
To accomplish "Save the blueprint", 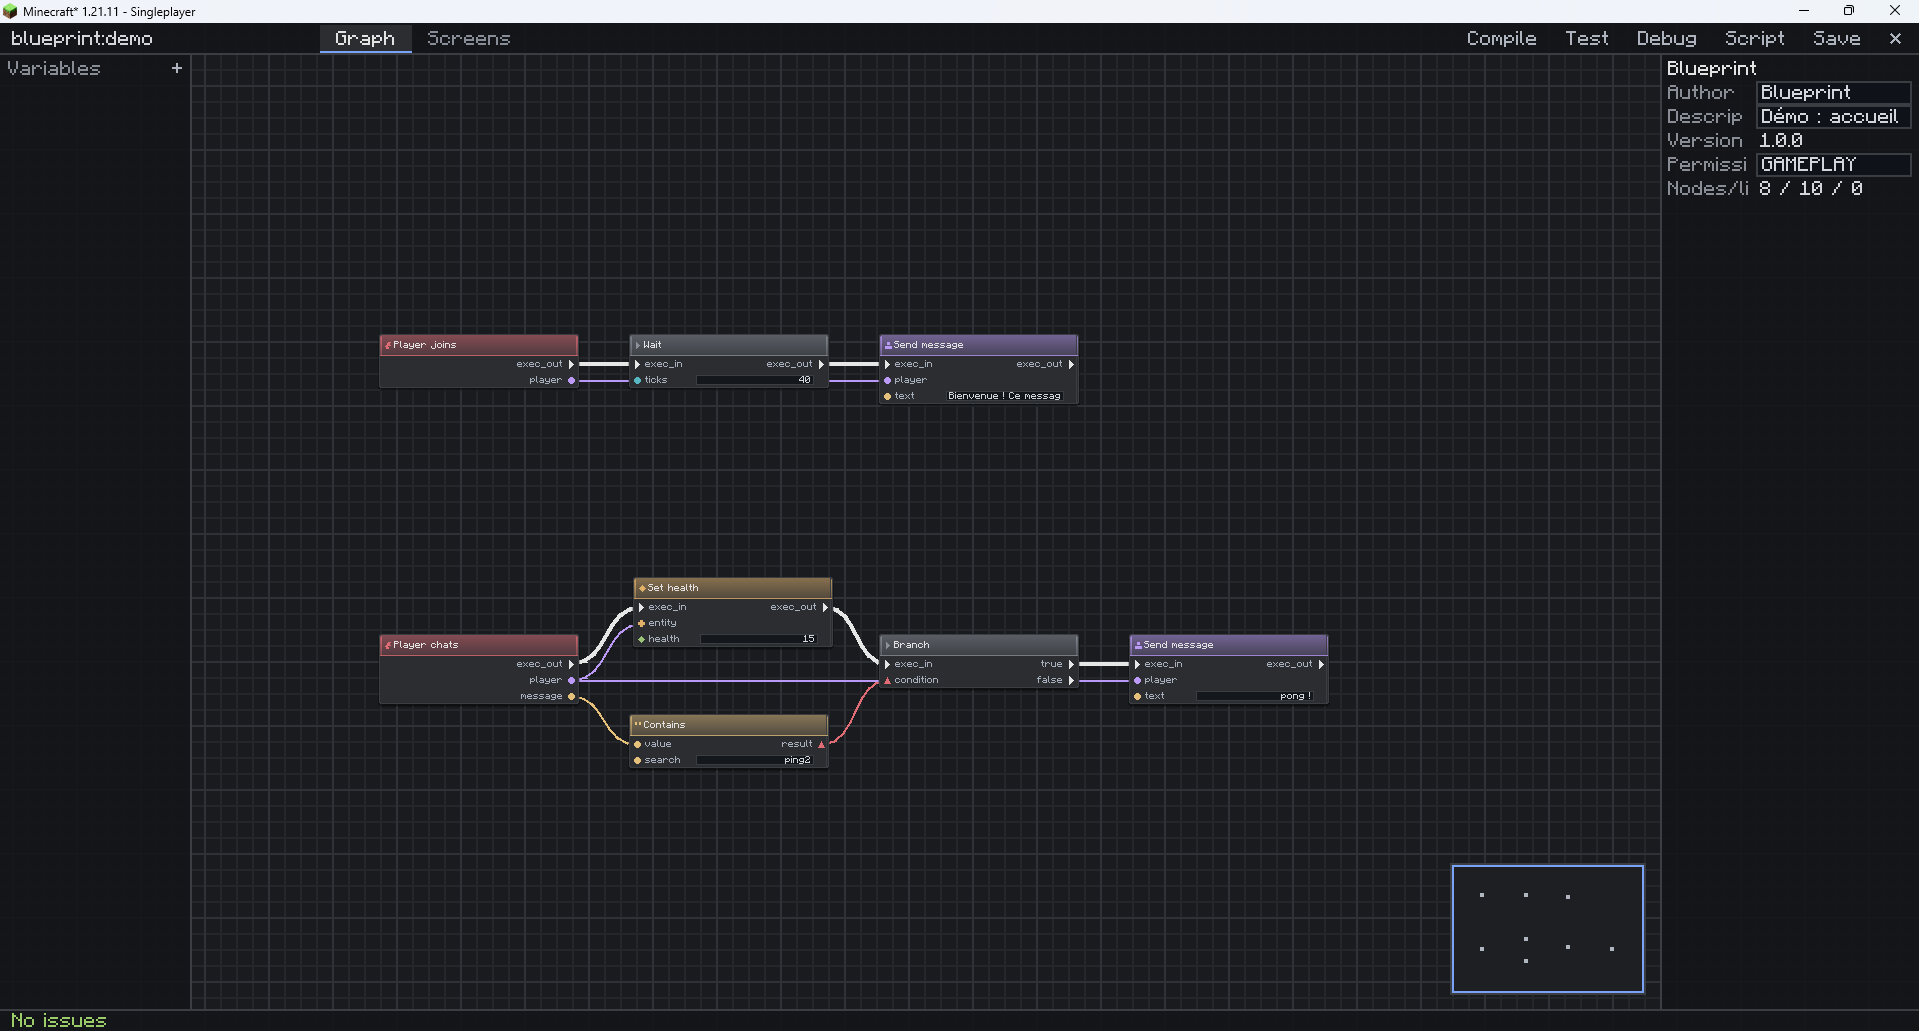I will pyautogui.click(x=1837, y=38).
